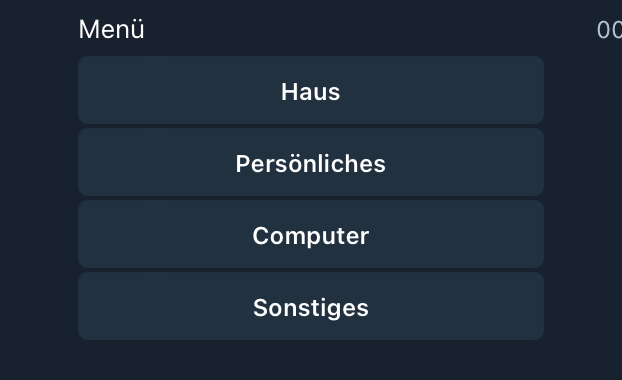
Task: Show the Sonstiges category
Action: (x=311, y=306)
